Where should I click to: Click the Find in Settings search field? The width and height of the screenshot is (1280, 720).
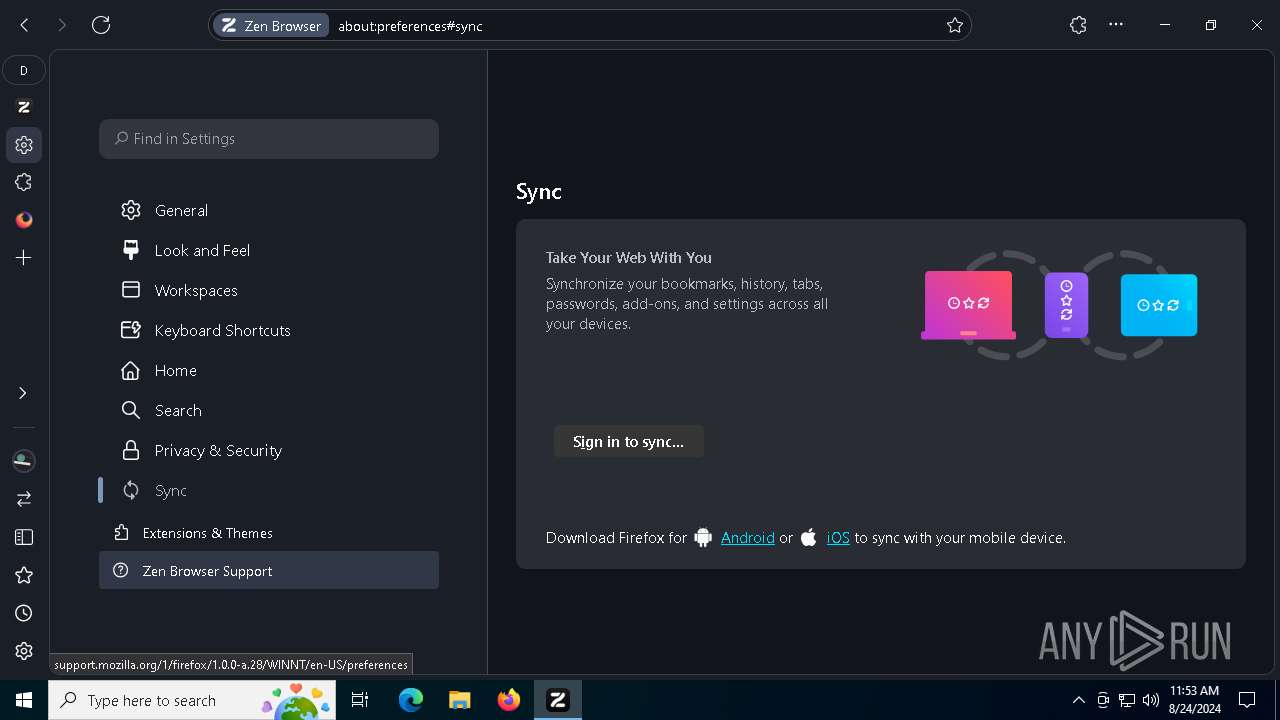(x=269, y=139)
